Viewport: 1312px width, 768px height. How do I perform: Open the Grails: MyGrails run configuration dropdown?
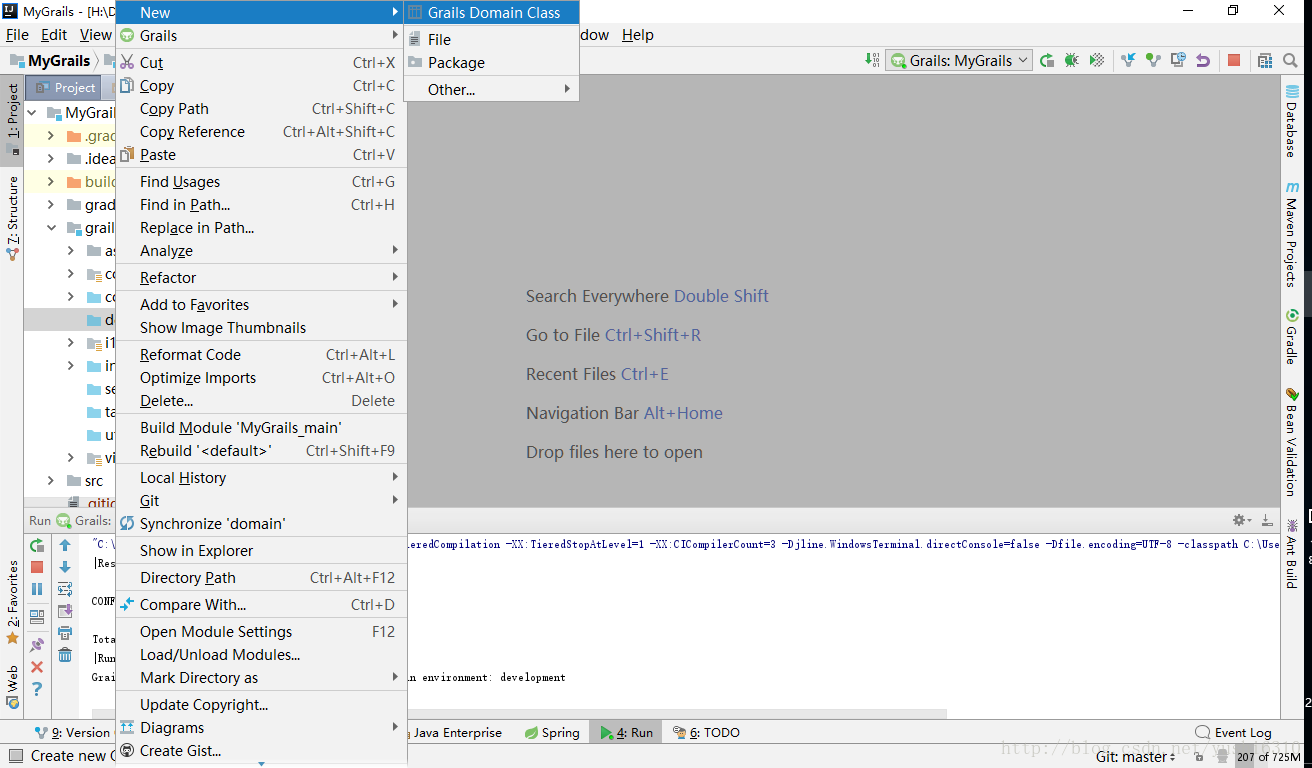[x=959, y=60]
